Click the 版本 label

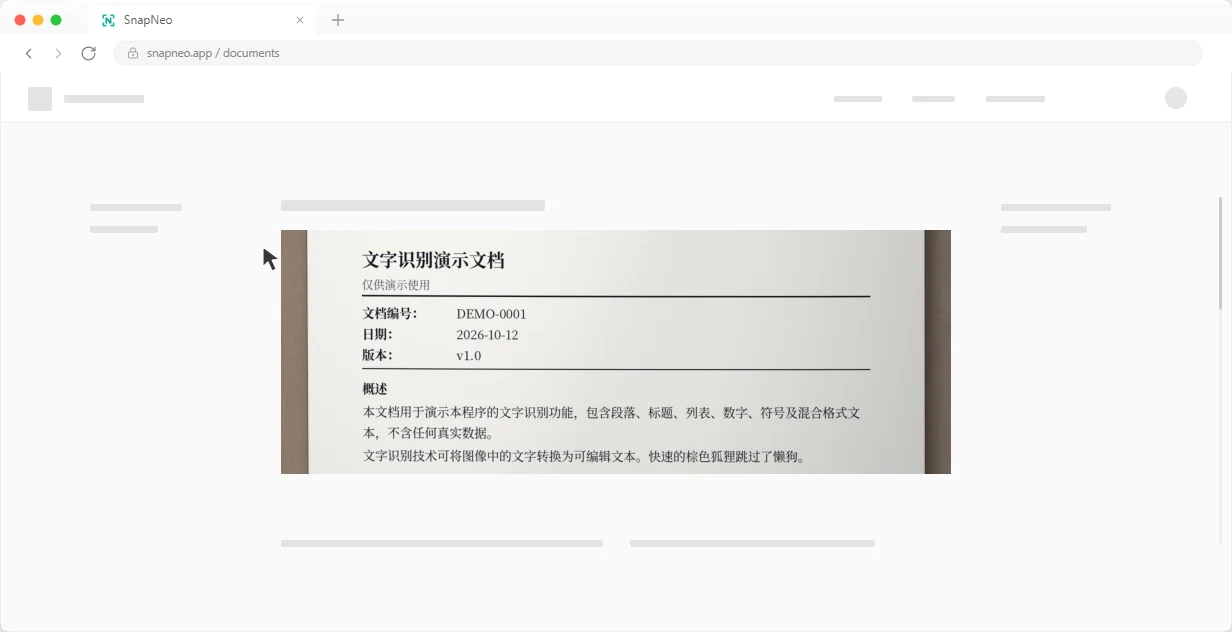pyautogui.click(x=377, y=356)
